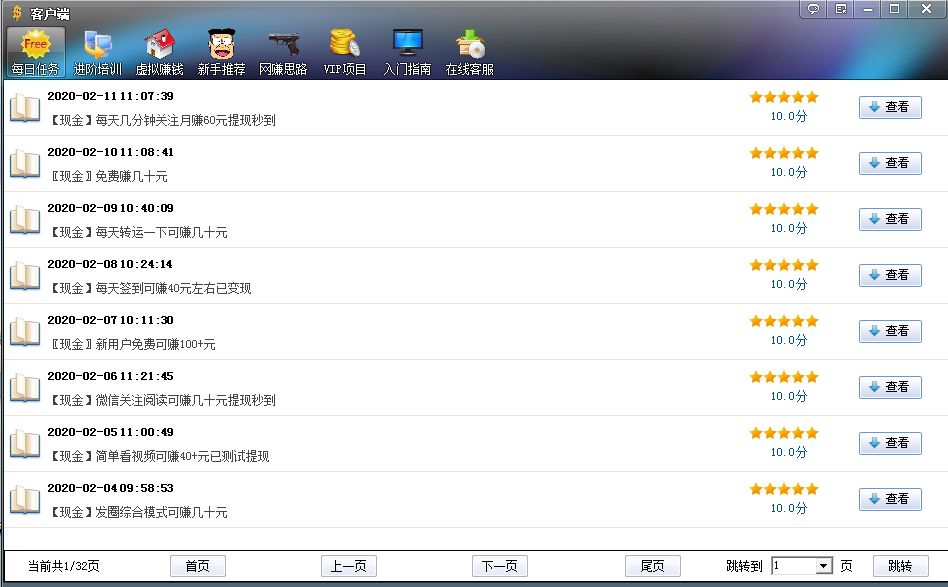Screen dimensions: 948x587
Task: Click book icon of 2020-02-04 entry
Action: (x=25, y=500)
